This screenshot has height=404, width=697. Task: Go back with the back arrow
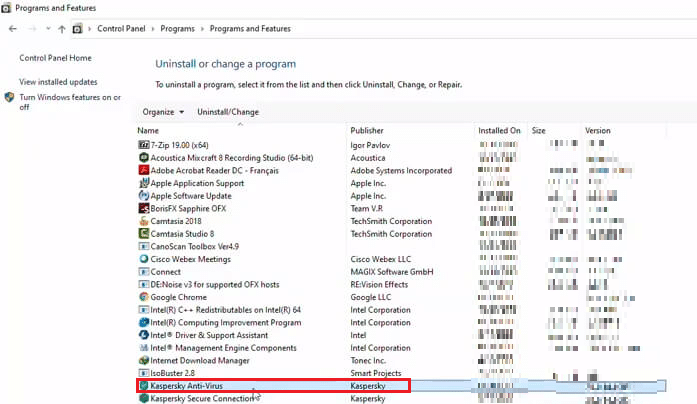[x=12, y=28]
